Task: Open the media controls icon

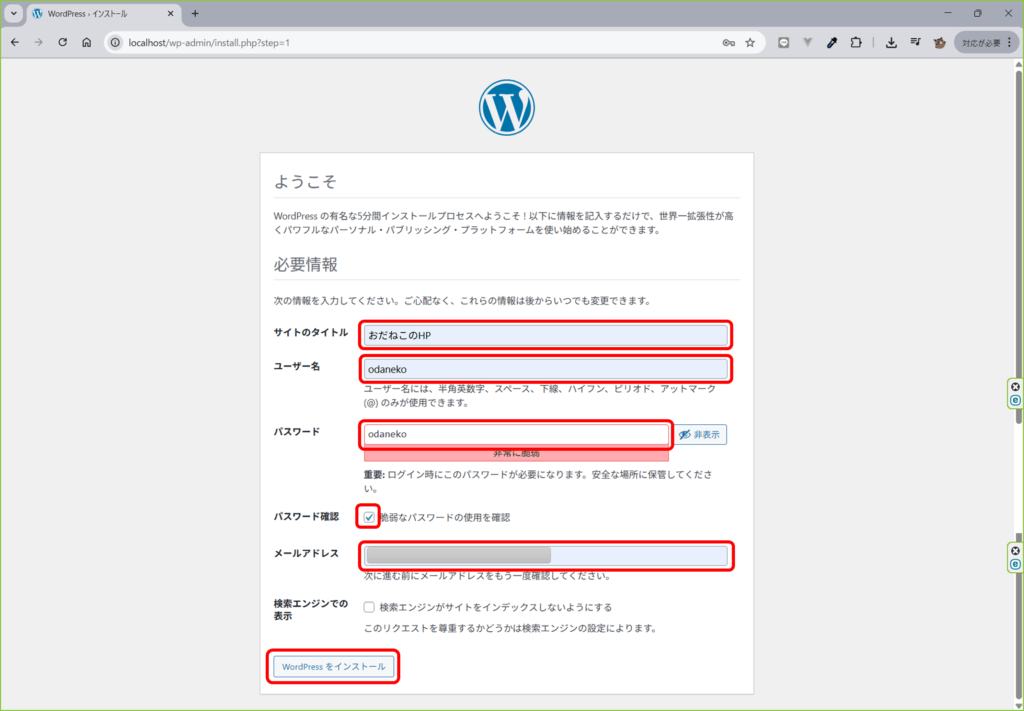Action: coord(915,43)
